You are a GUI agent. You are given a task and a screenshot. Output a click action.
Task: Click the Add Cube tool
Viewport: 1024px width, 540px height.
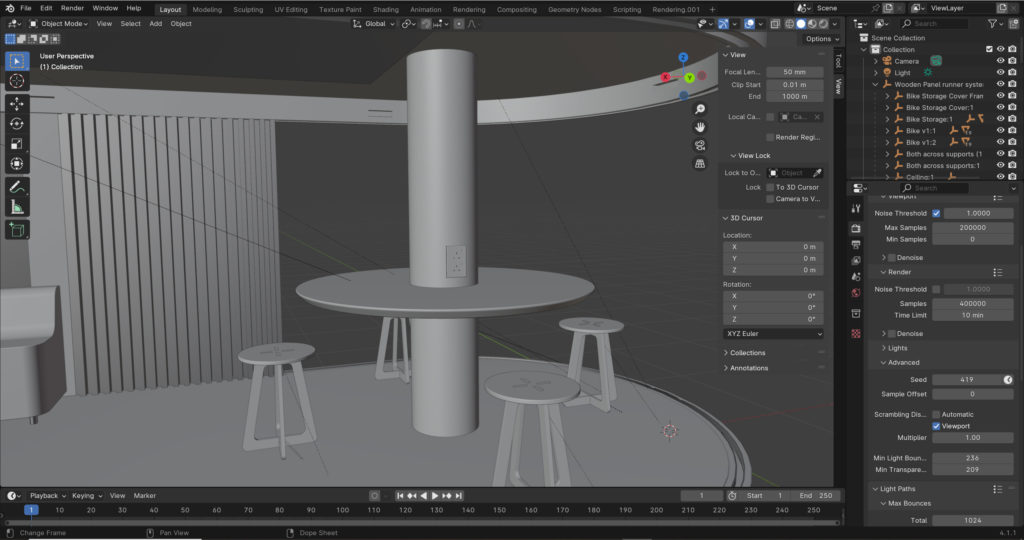(x=16, y=230)
